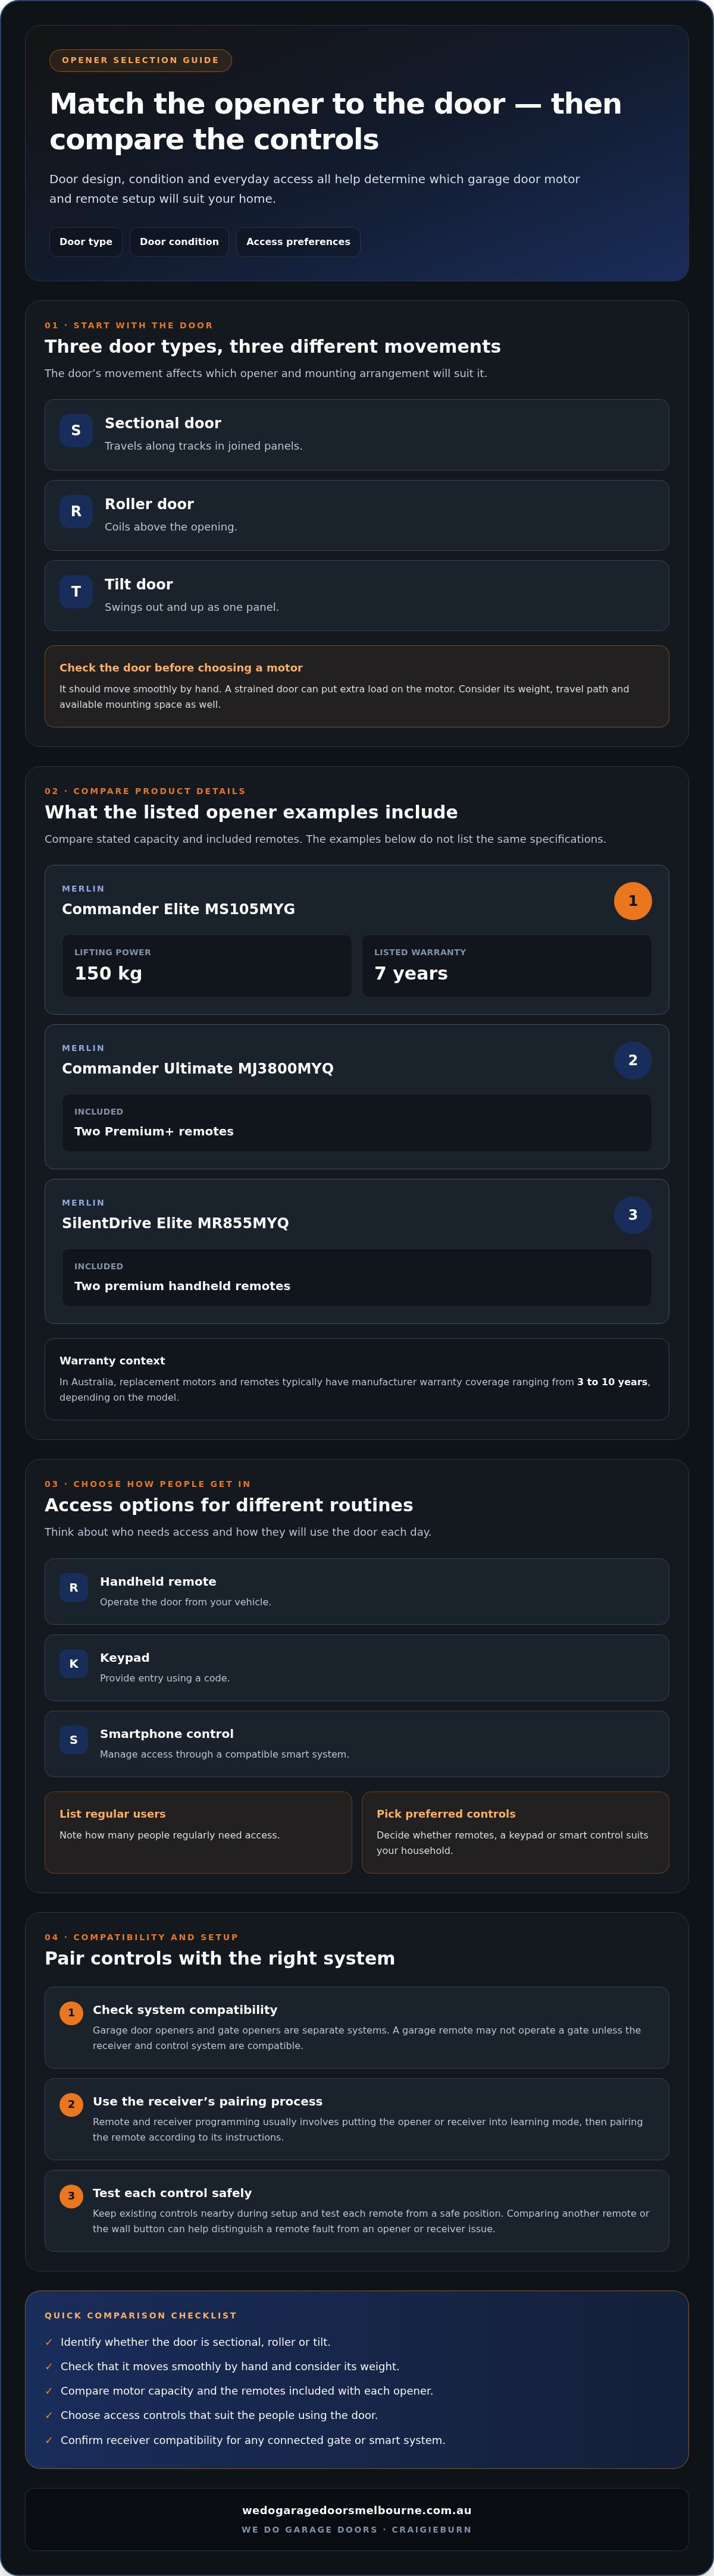Tick the checkmark for confirming receiver compatibility
The image size is (714, 2576).
pyautogui.click(x=49, y=2440)
